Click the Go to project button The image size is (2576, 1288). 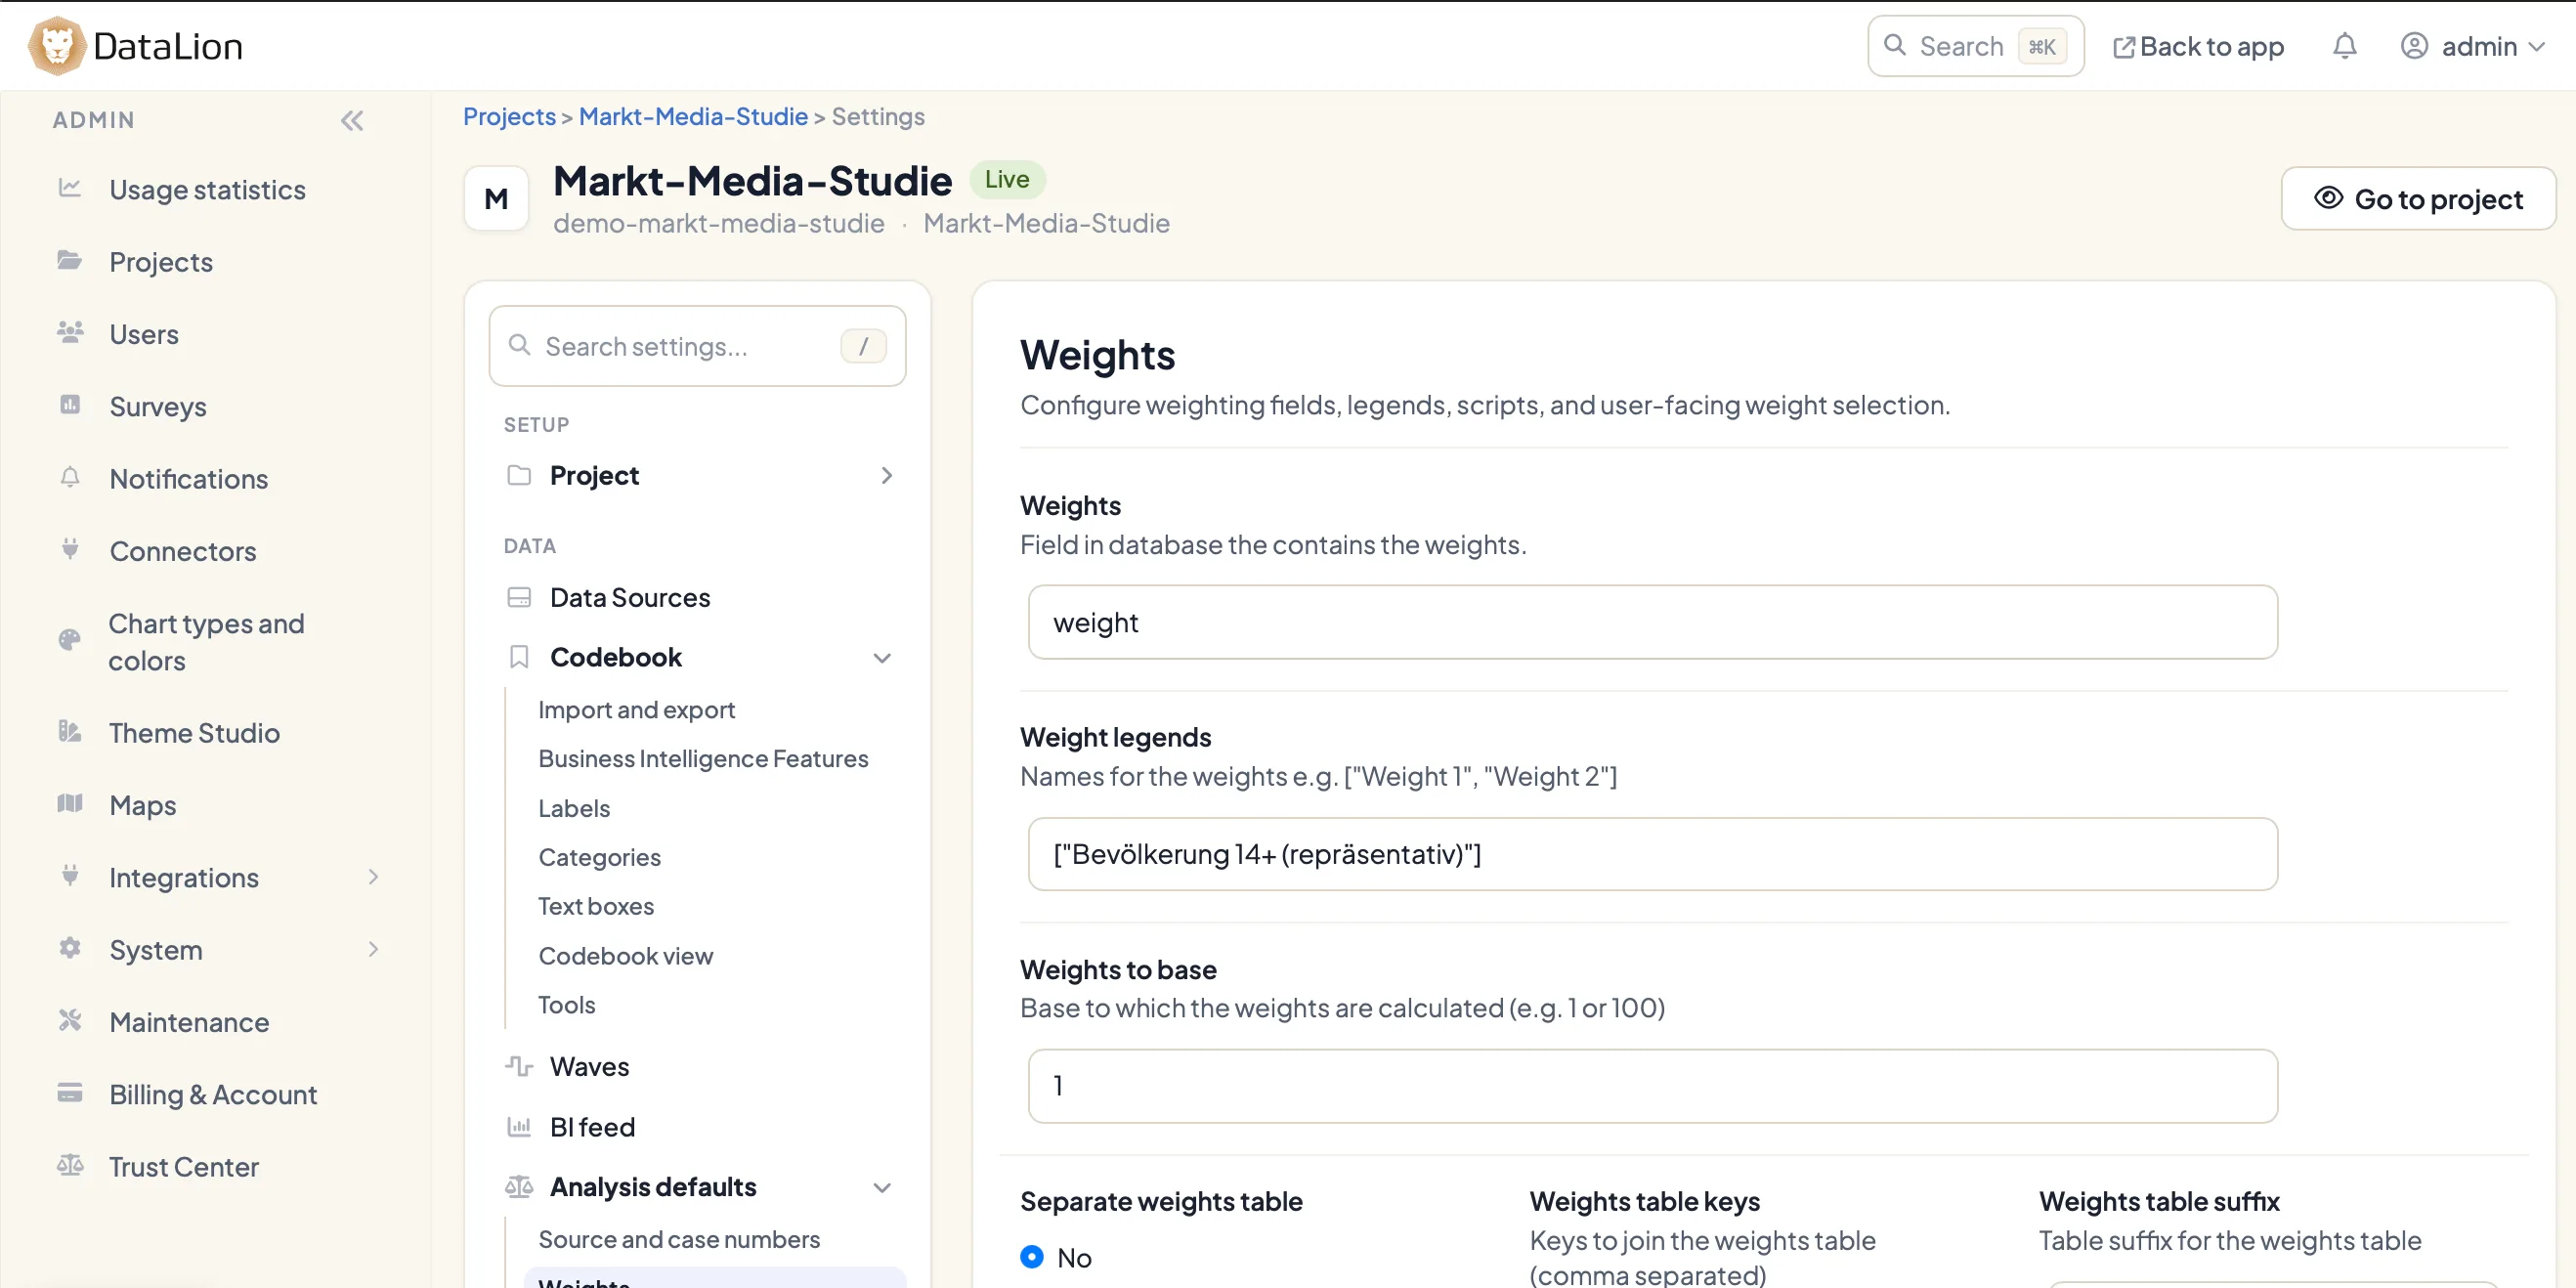click(2418, 199)
